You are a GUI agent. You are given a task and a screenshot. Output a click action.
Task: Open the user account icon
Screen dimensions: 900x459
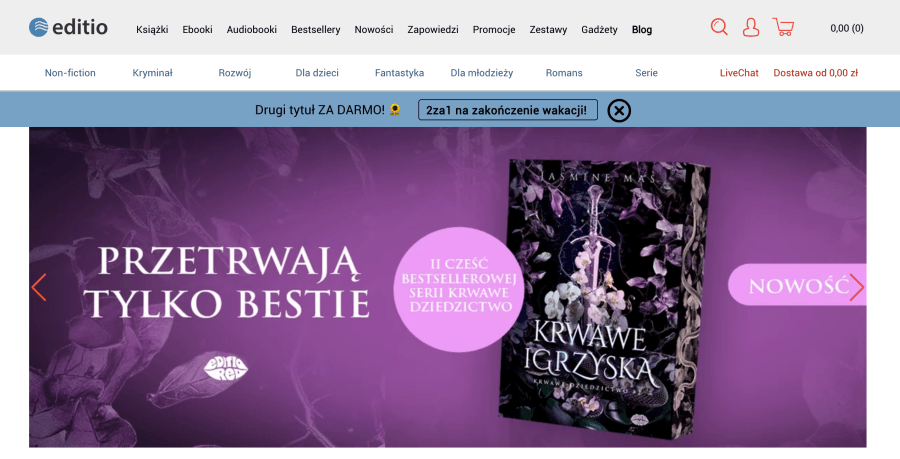coord(751,27)
